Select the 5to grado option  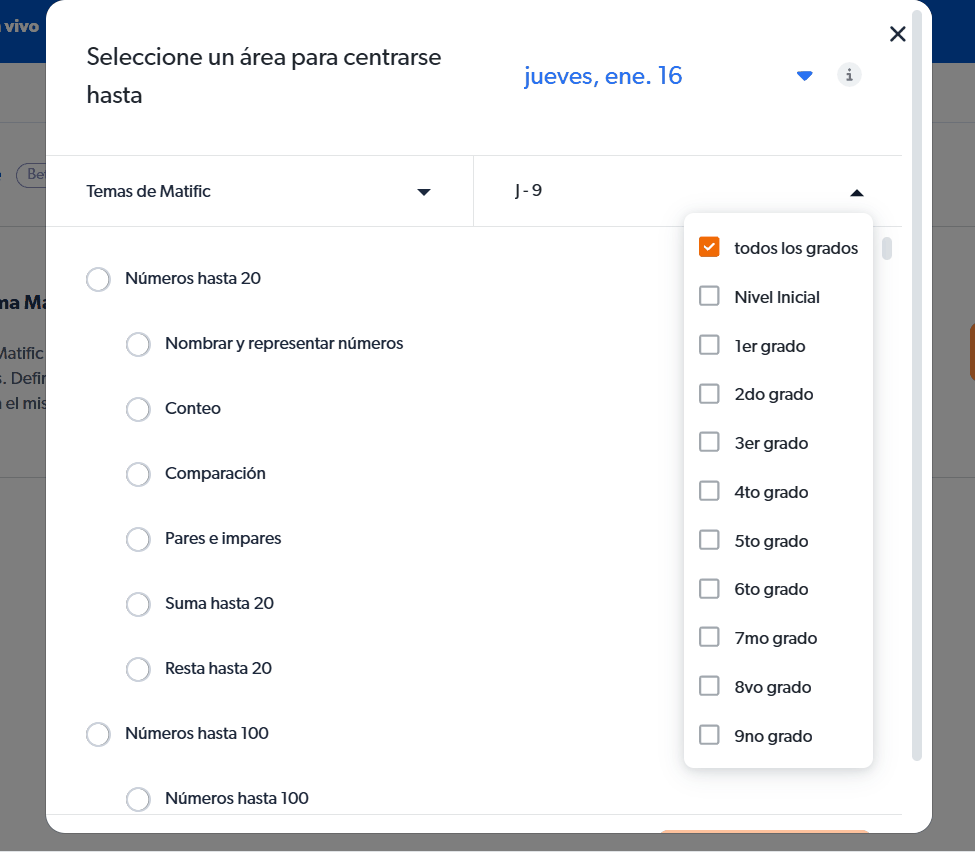point(709,540)
